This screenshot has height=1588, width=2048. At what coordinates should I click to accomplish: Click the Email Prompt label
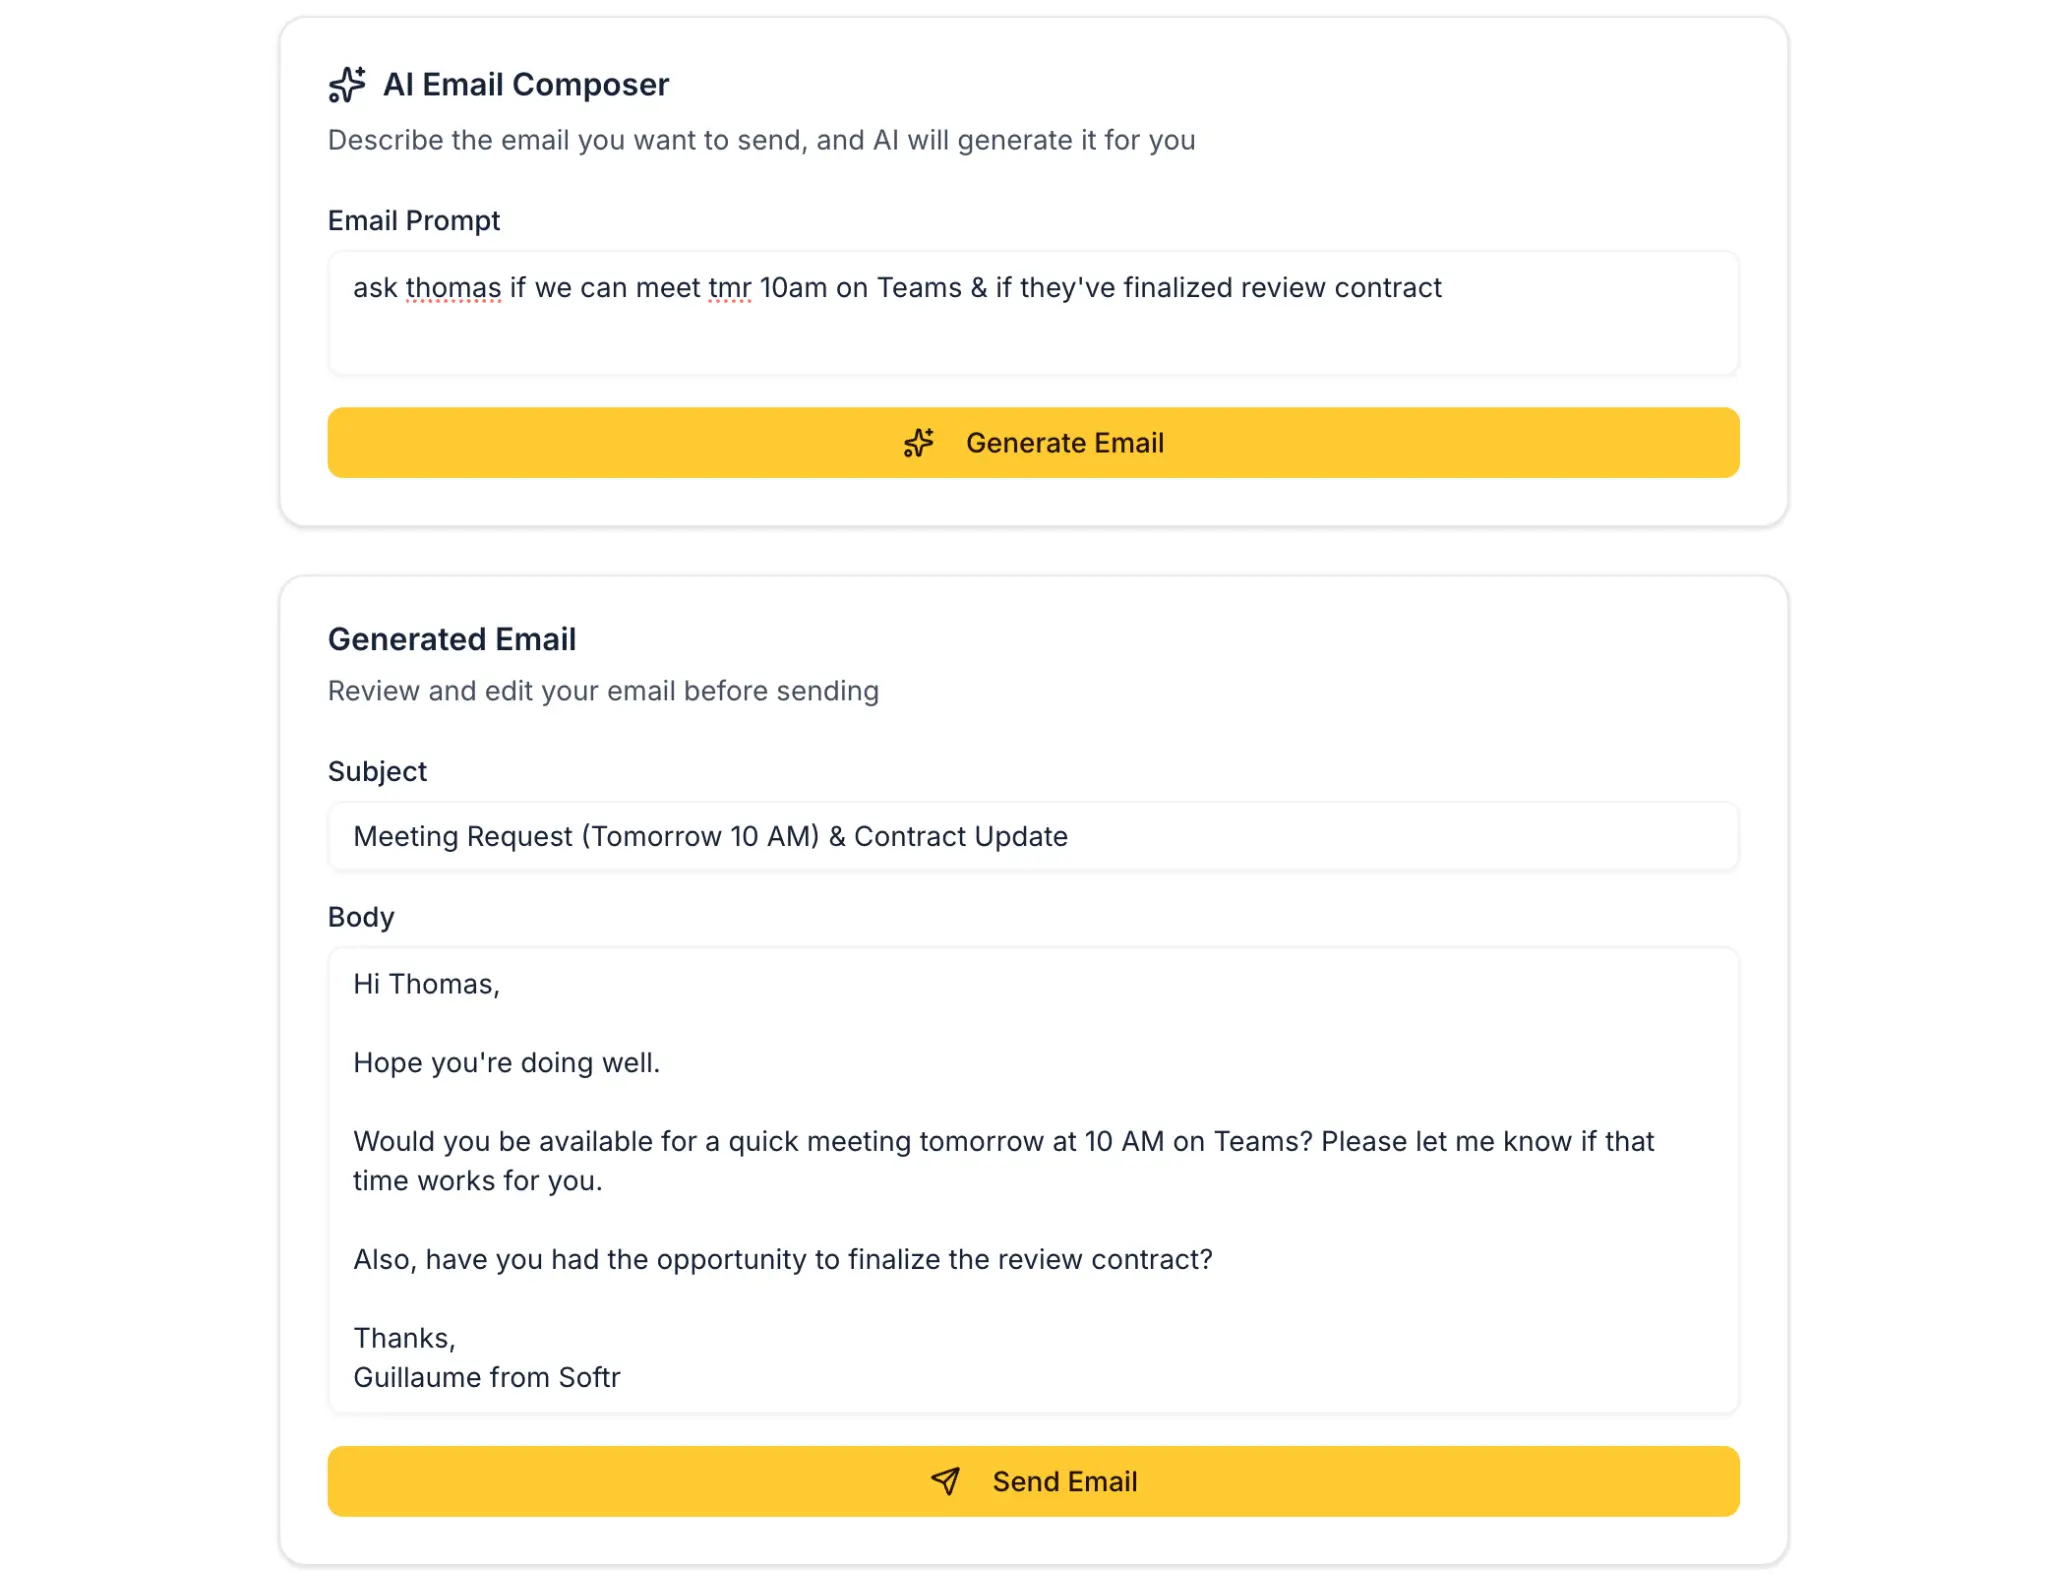tap(413, 221)
